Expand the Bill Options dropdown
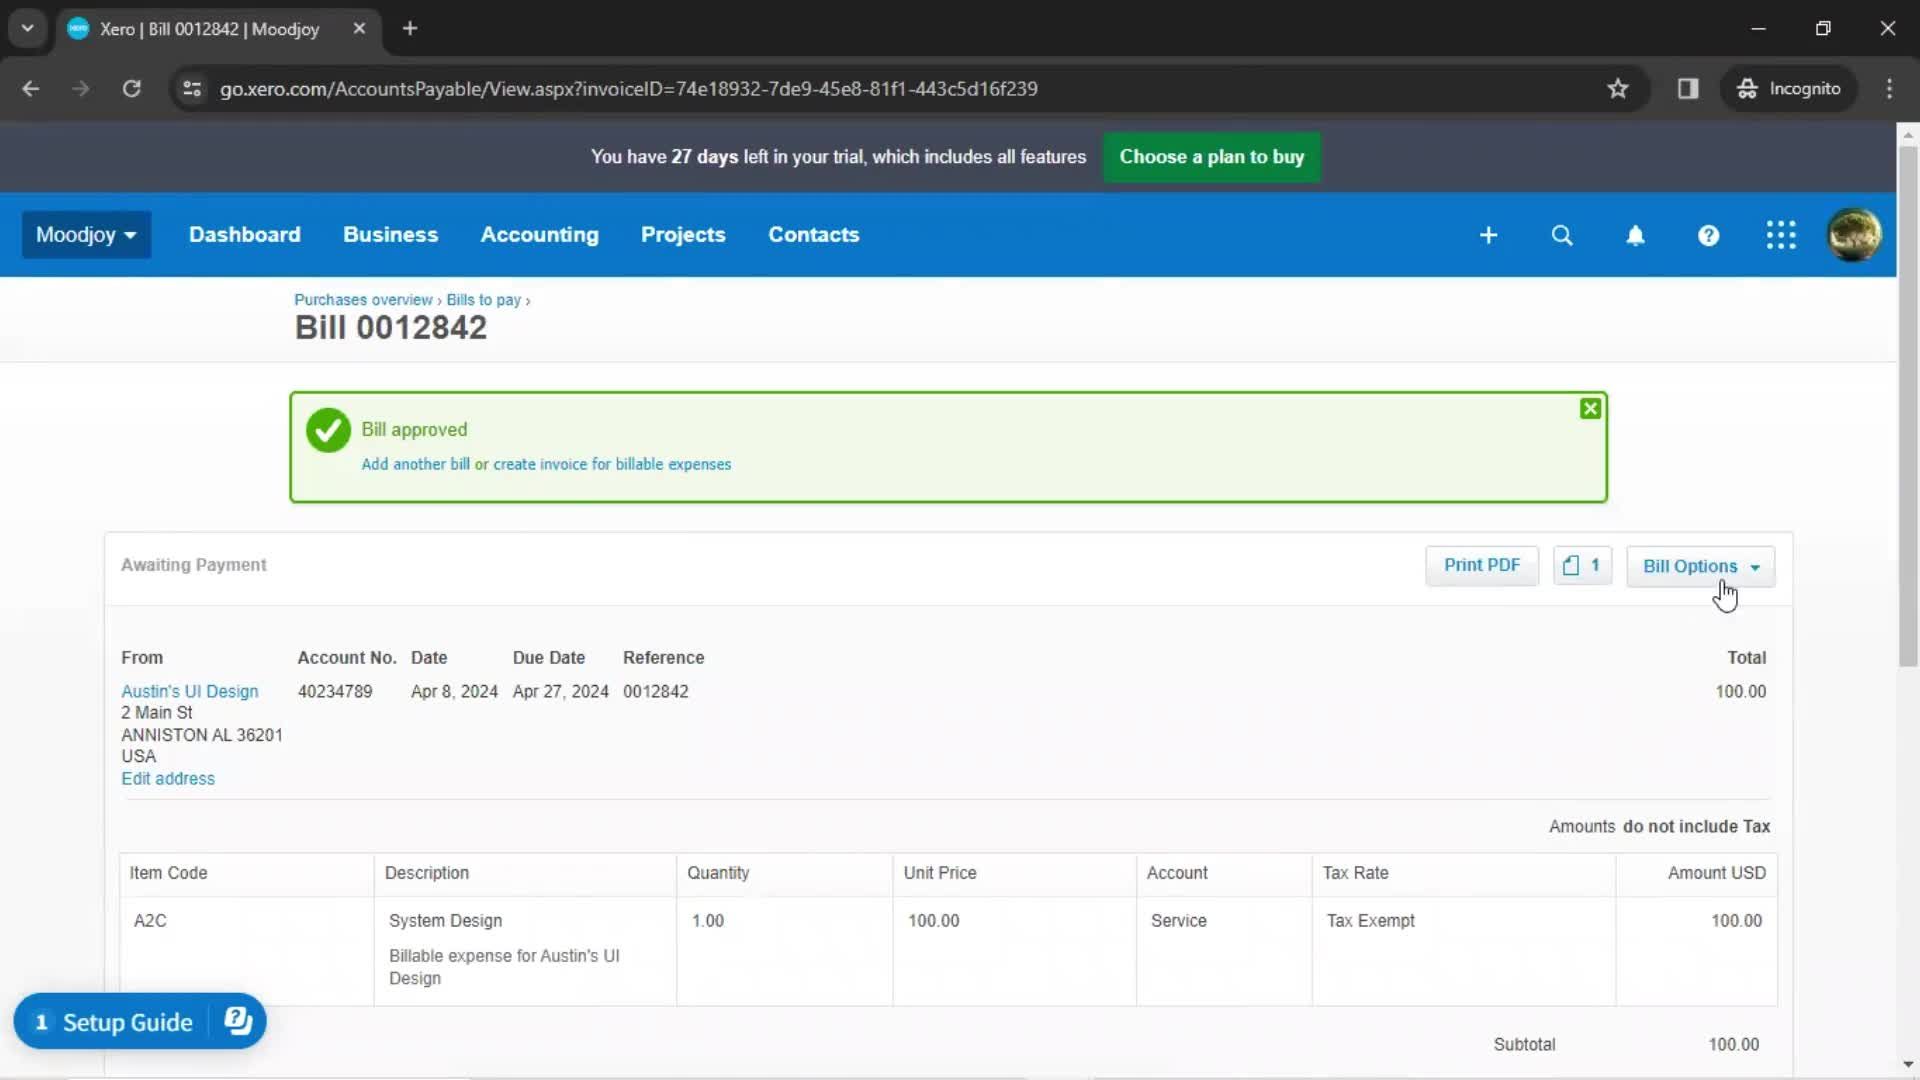The height and width of the screenshot is (1080, 1920). click(1700, 566)
